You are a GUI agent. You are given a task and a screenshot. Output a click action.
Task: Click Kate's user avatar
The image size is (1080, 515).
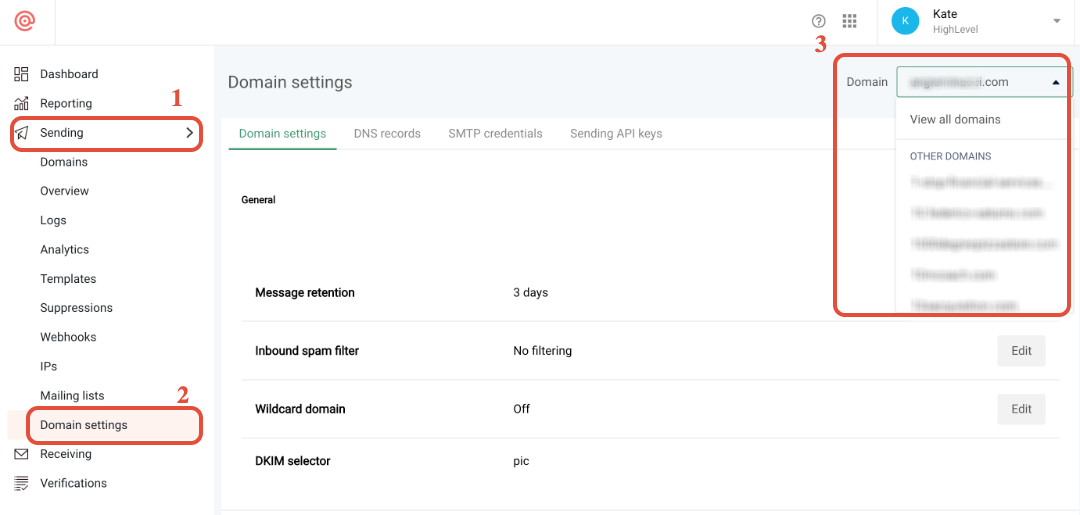click(x=905, y=21)
